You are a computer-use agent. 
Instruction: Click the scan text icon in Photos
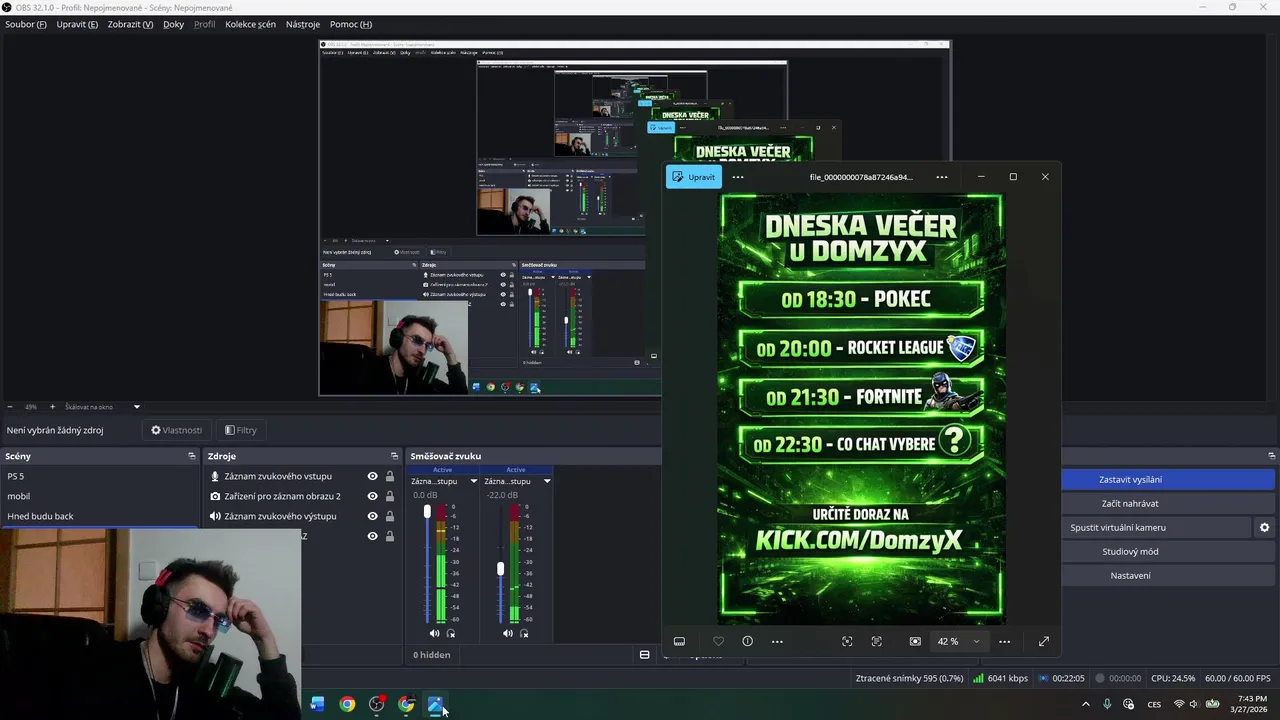pos(877,641)
